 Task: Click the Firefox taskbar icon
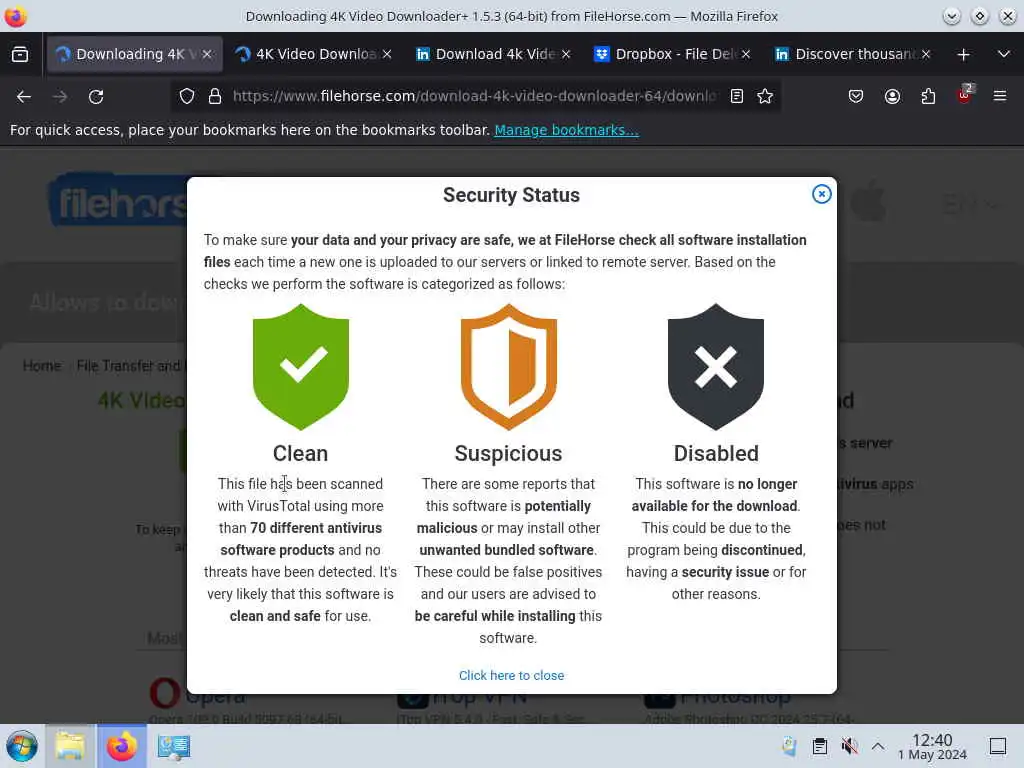122,746
